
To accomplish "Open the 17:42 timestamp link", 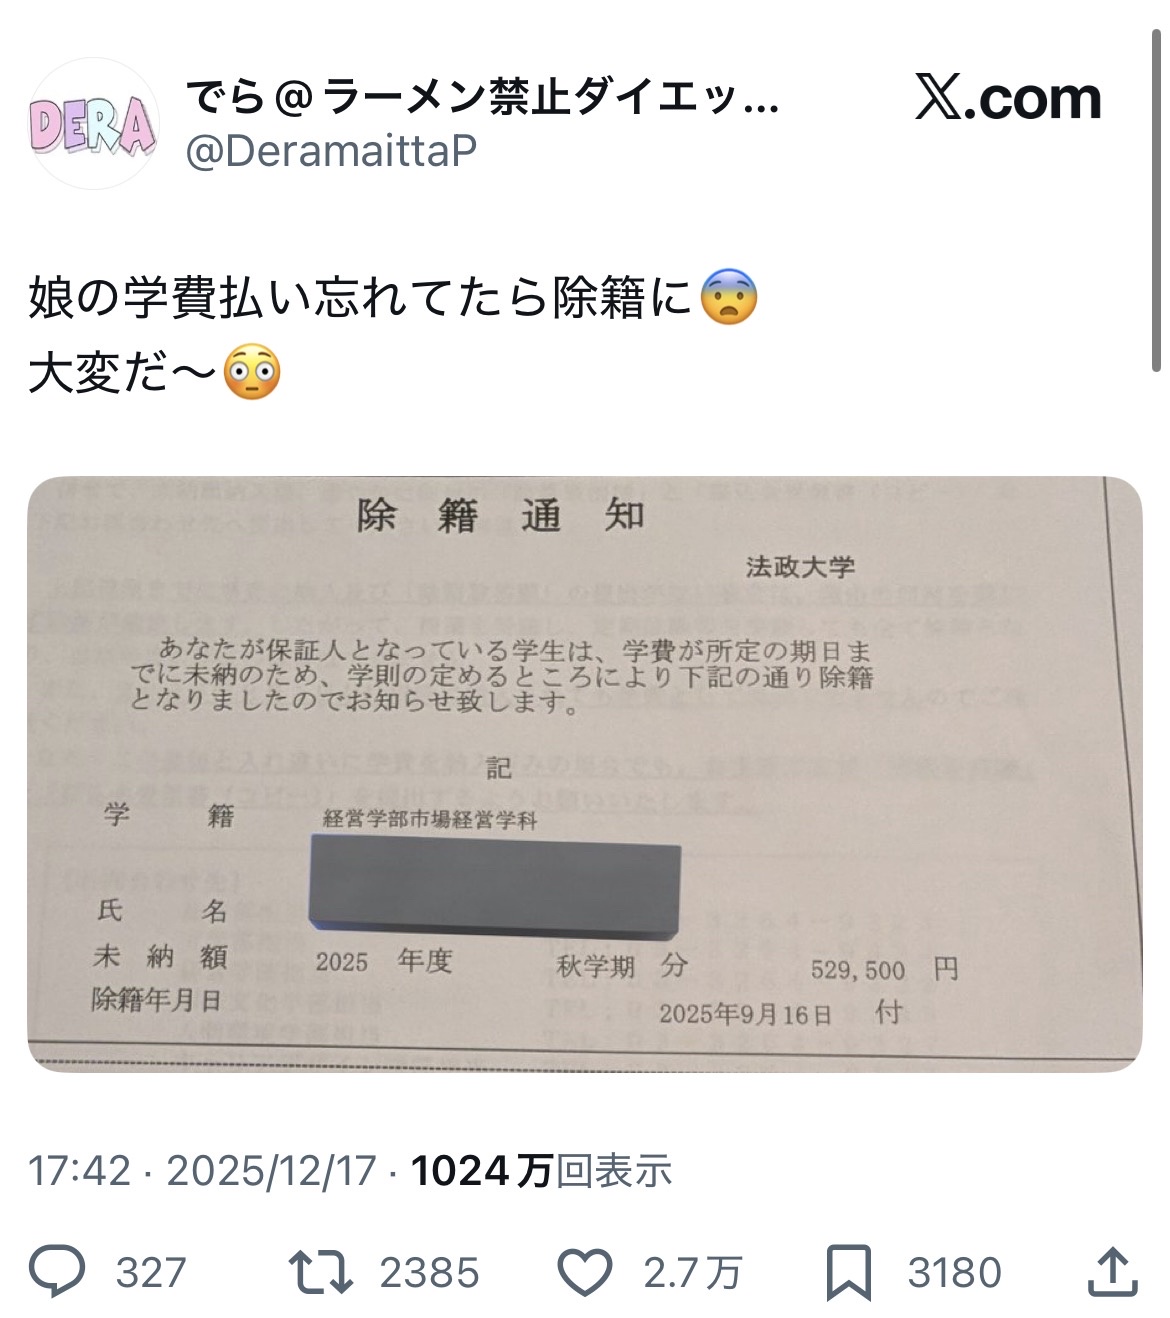I will tap(79, 1169).
